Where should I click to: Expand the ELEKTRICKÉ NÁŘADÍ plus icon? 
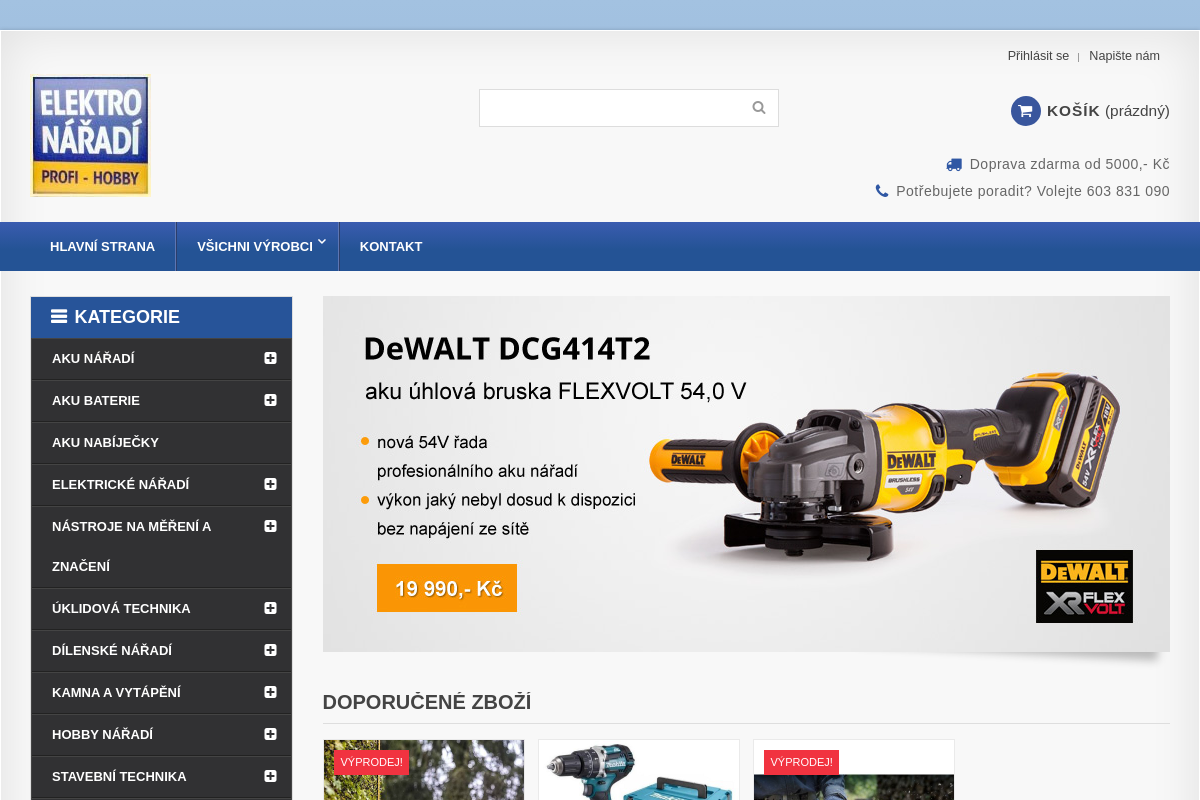(270, 484)
